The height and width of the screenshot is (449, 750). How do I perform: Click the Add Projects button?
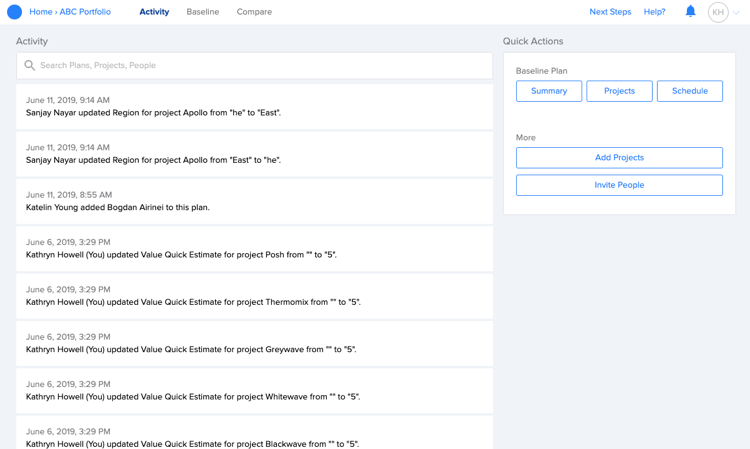coord(619,158)
